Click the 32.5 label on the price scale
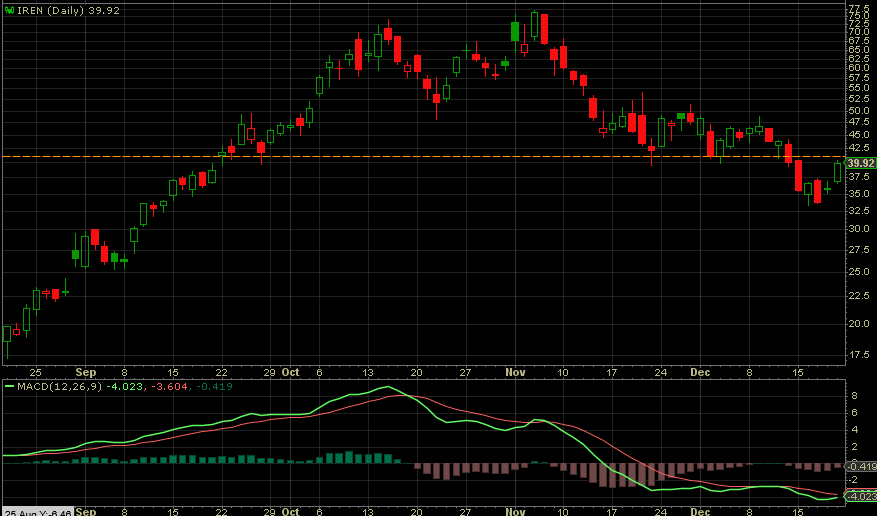 [859, 210]
